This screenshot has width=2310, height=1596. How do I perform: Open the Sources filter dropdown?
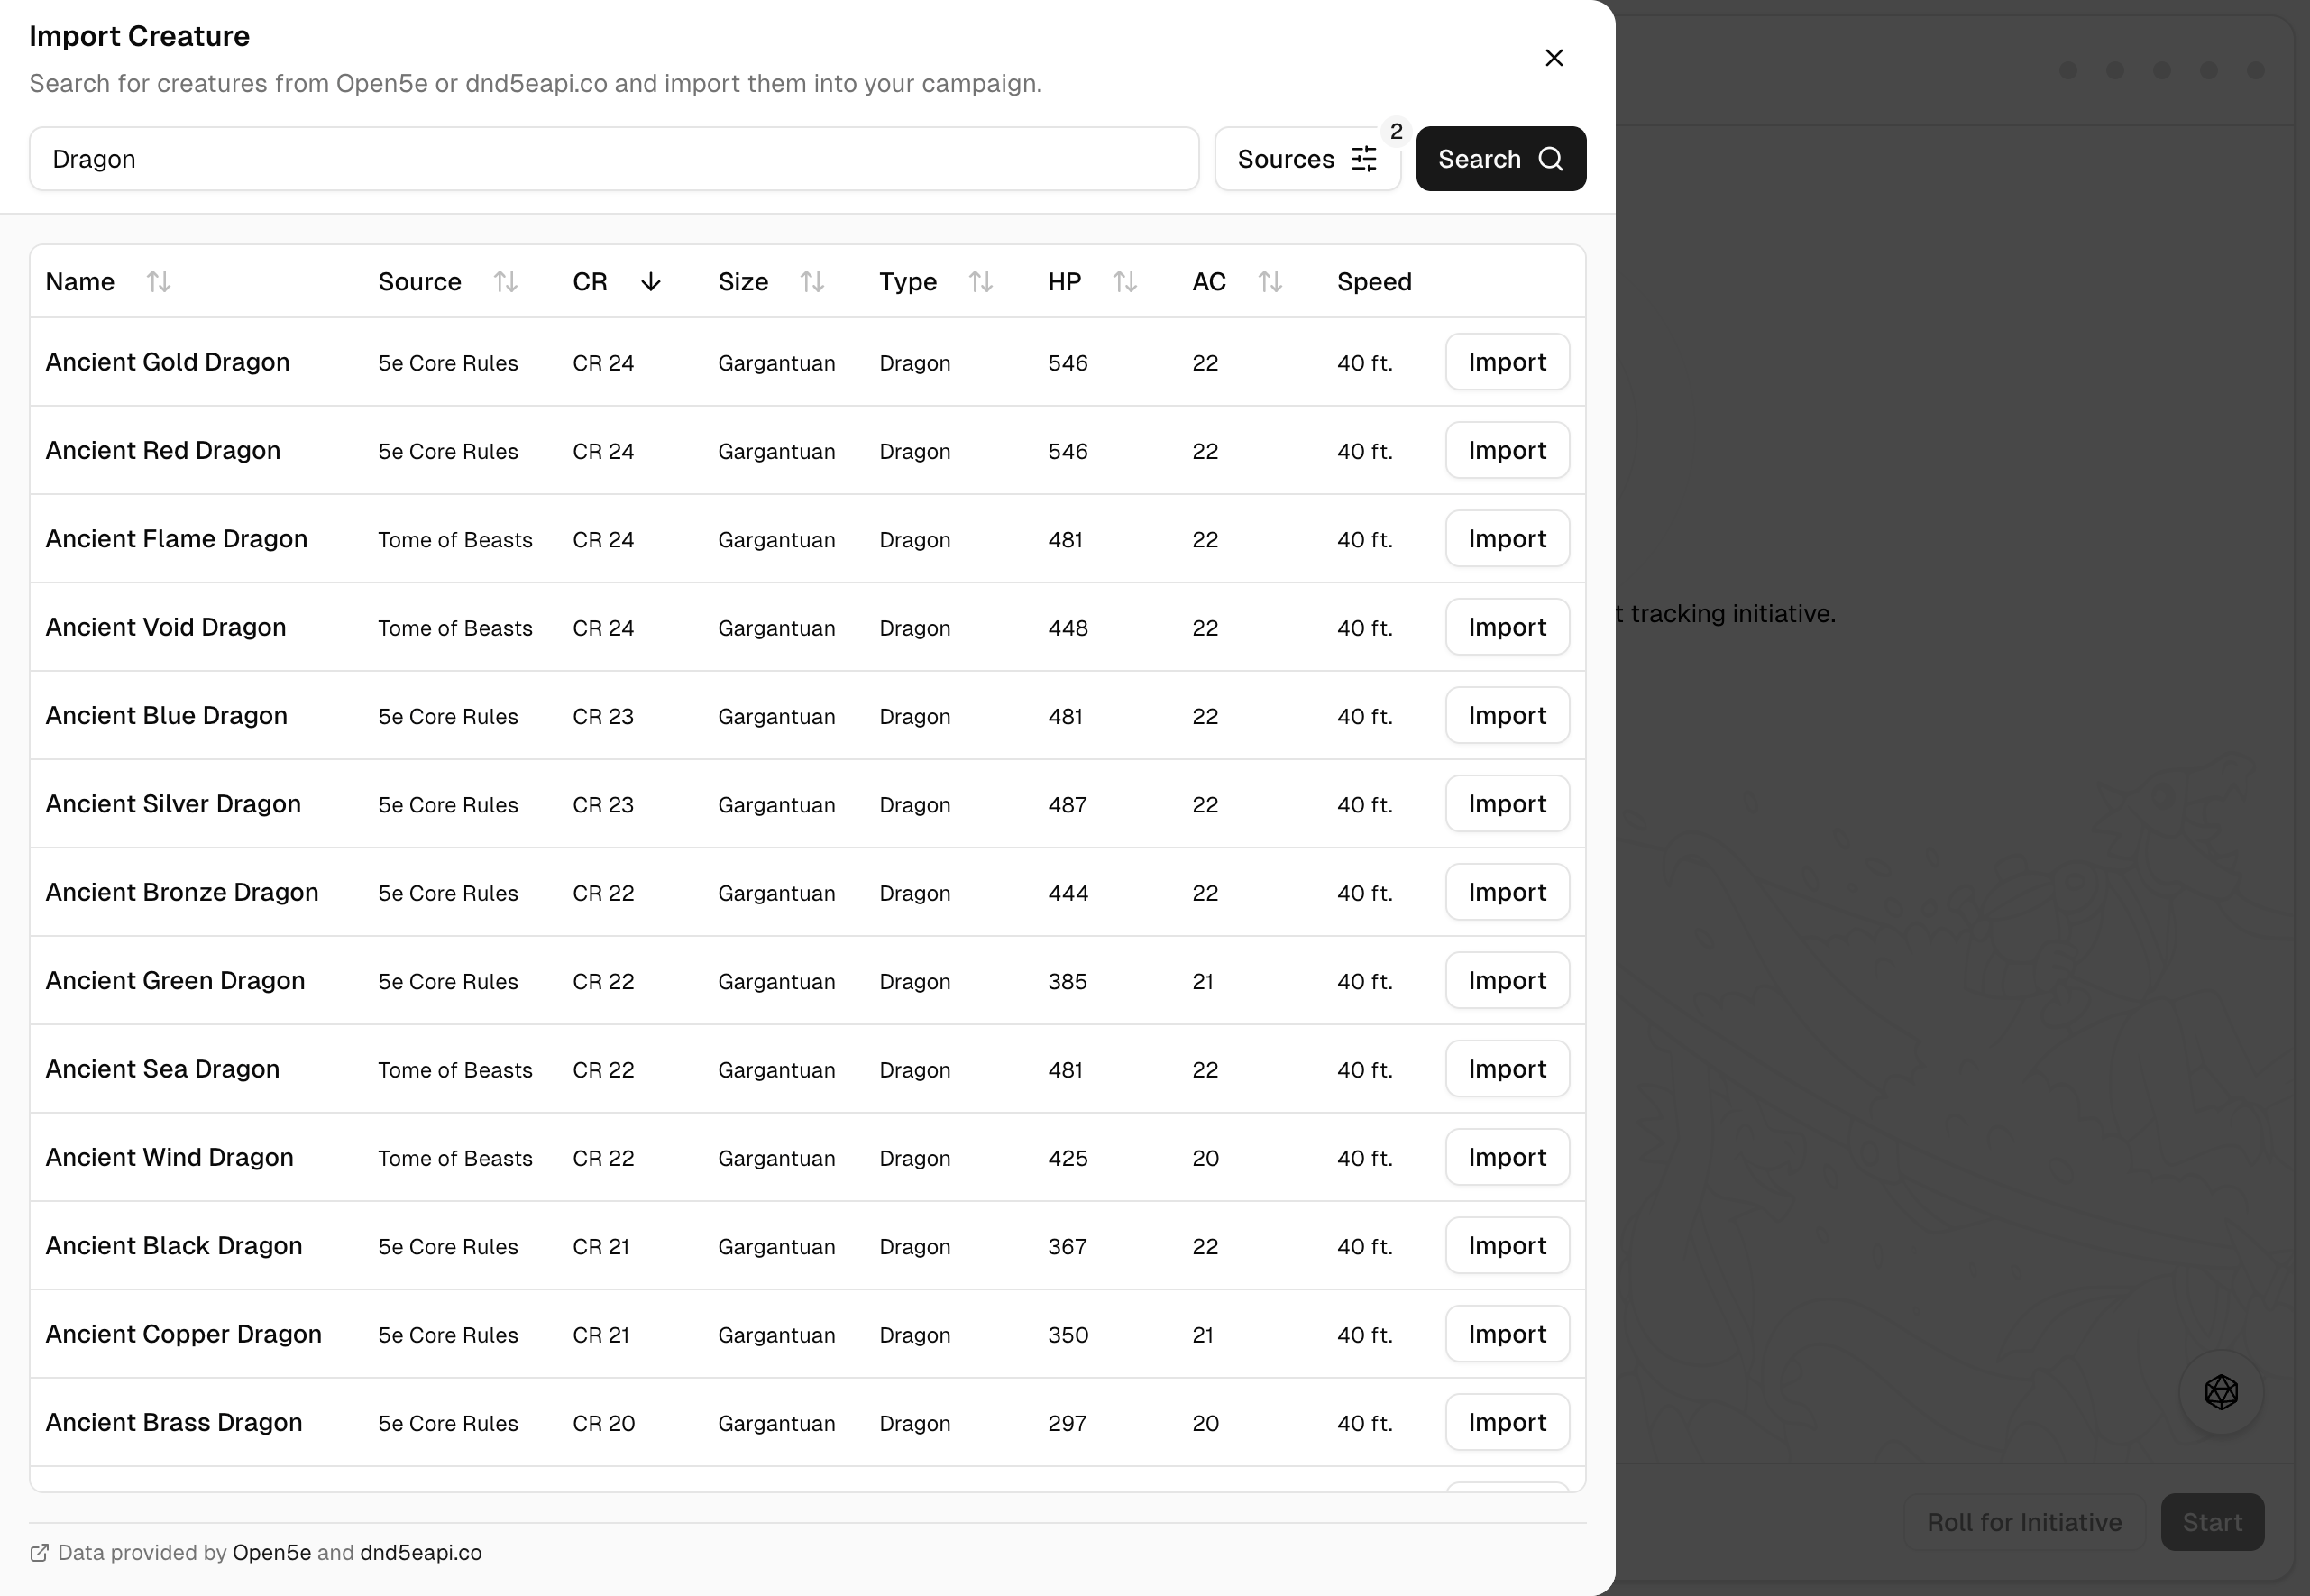[x=1307, y=159]
